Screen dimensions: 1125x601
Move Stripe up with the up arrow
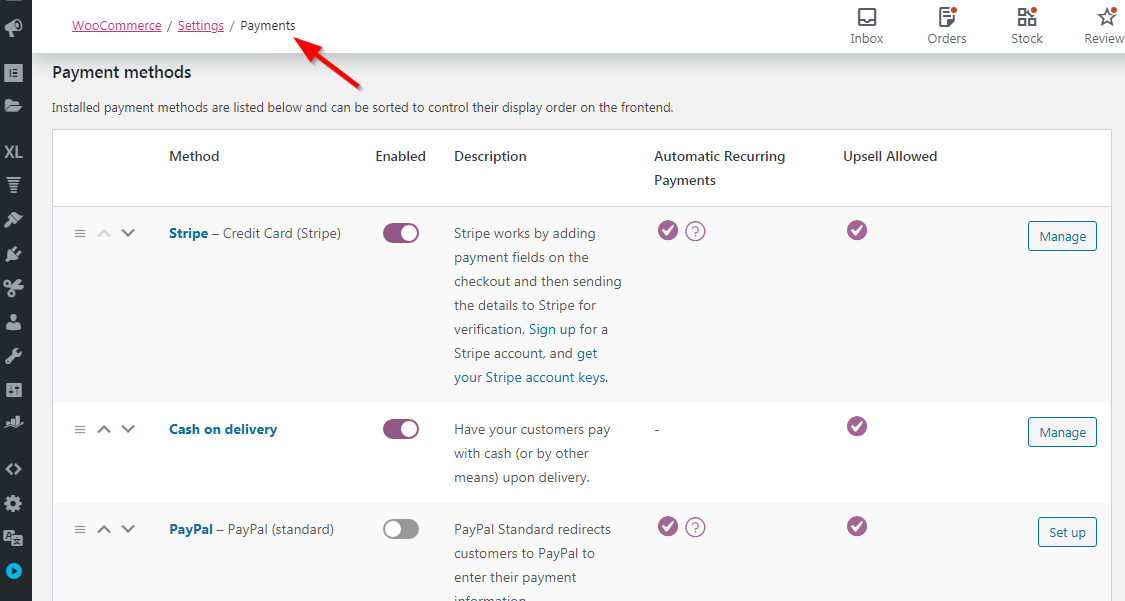[104, 233]
